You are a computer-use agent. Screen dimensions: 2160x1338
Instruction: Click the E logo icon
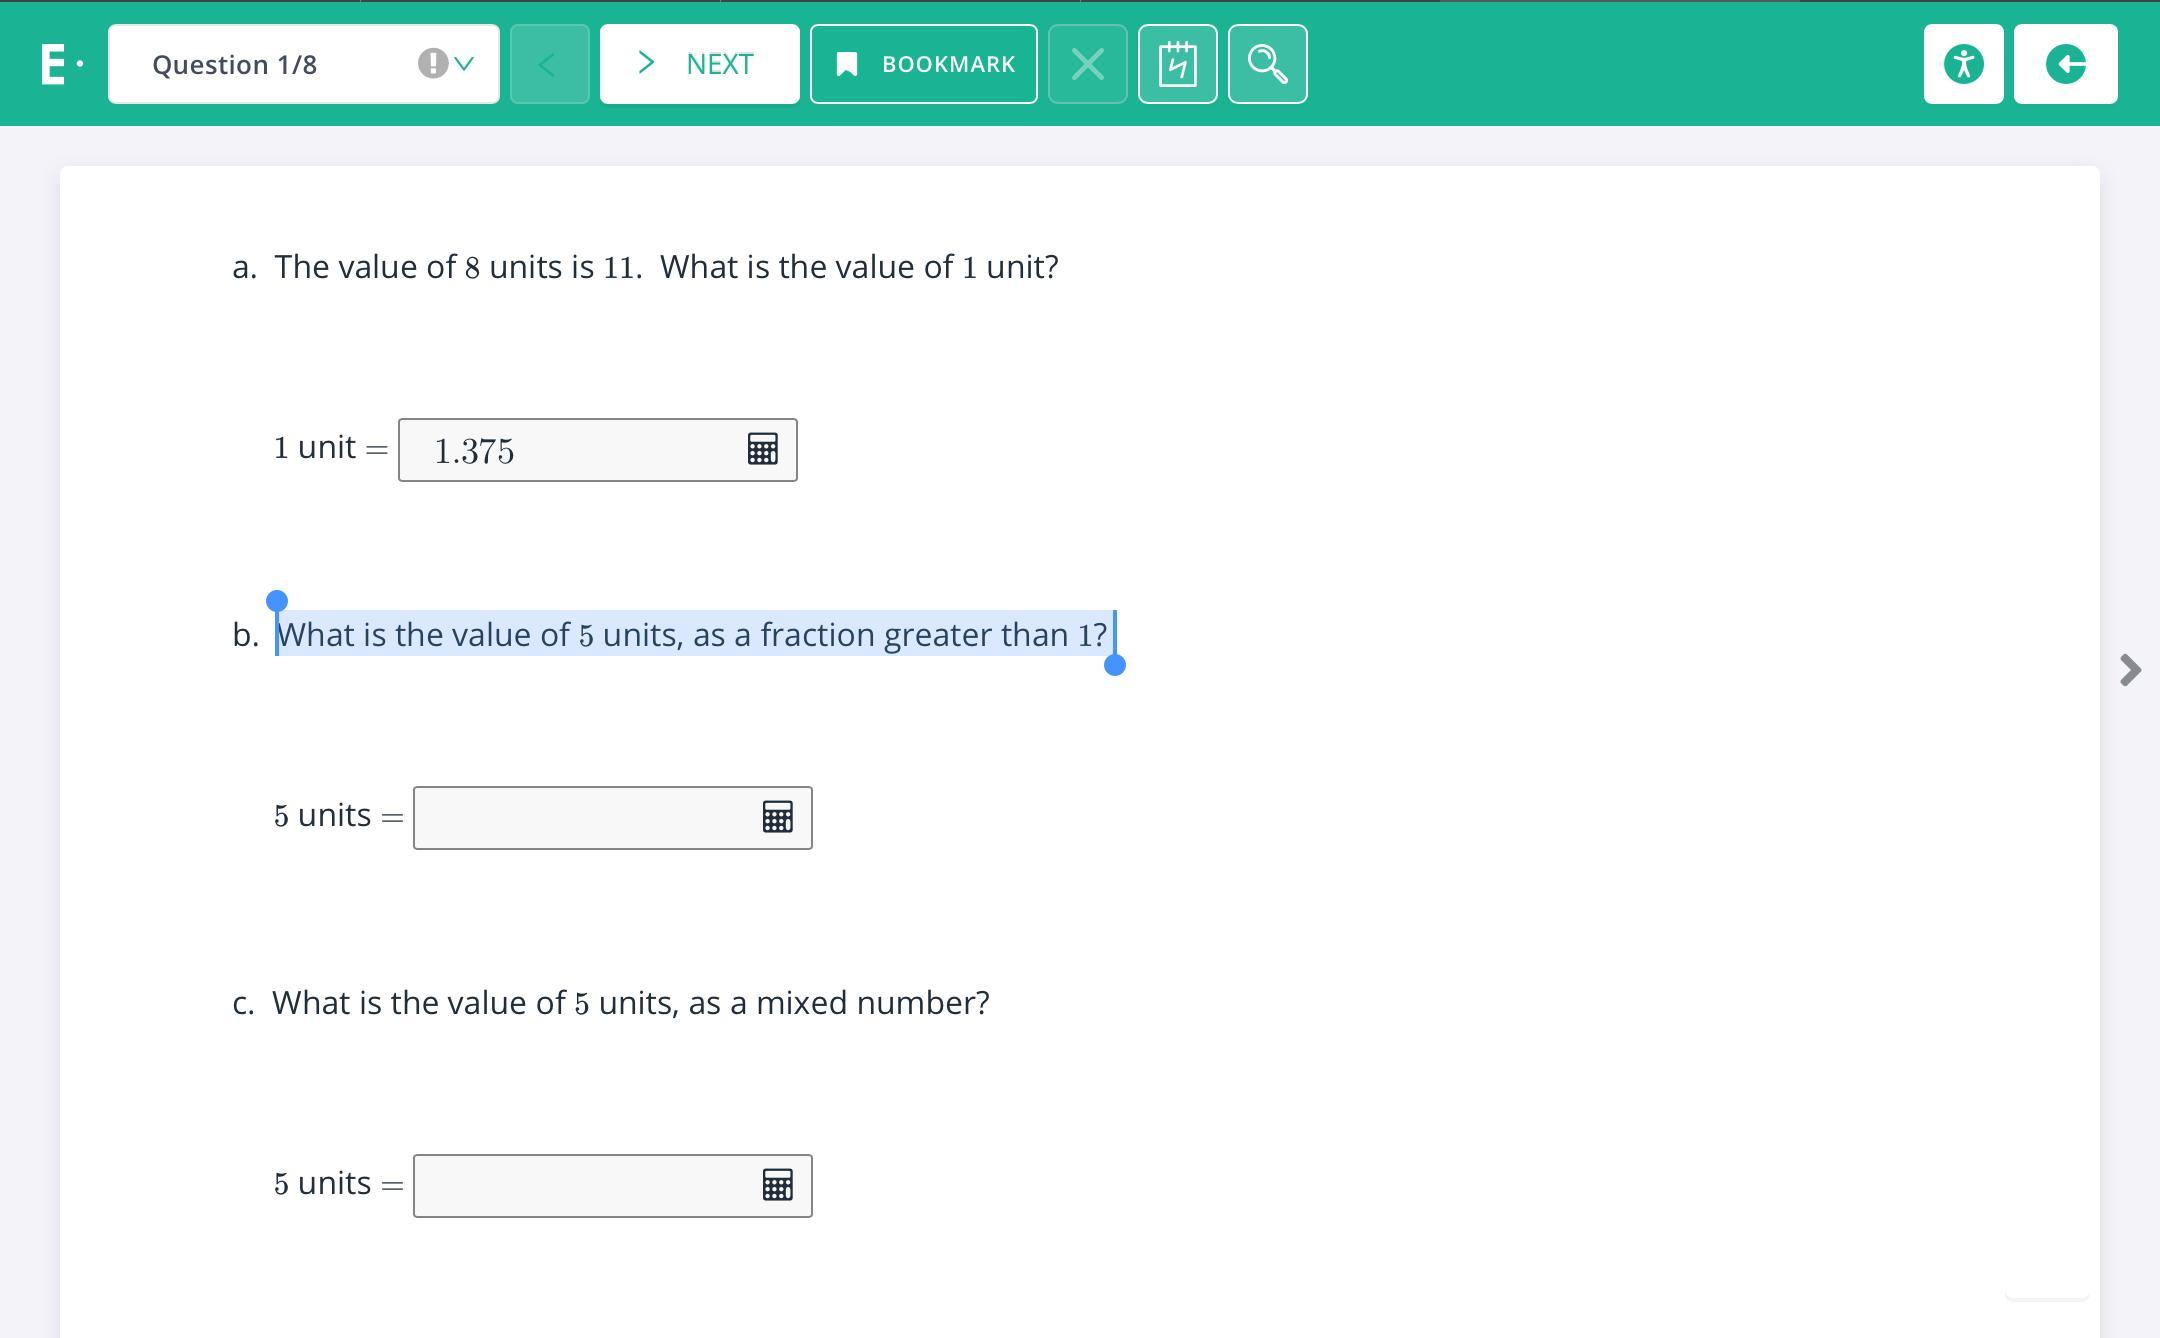(54, 64)
